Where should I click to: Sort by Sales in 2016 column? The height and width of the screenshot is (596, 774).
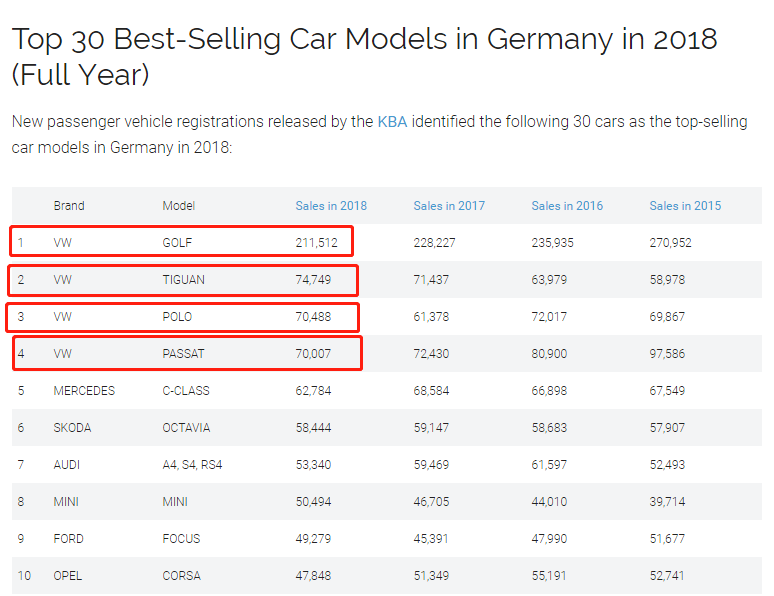pos(567,206)
